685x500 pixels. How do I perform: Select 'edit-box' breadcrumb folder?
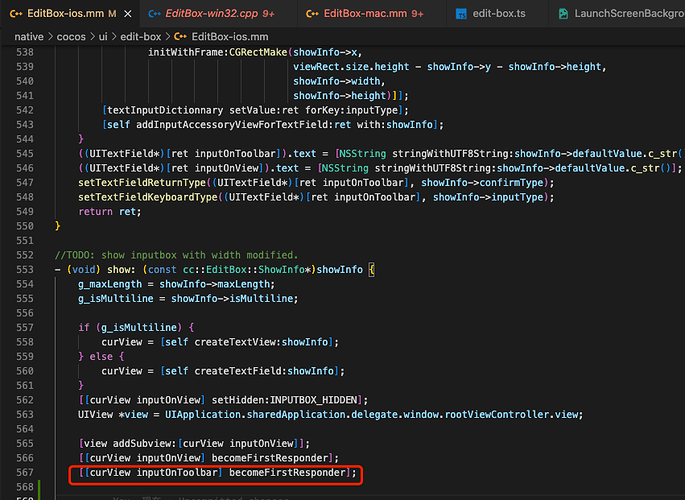[x=141, y=37]
